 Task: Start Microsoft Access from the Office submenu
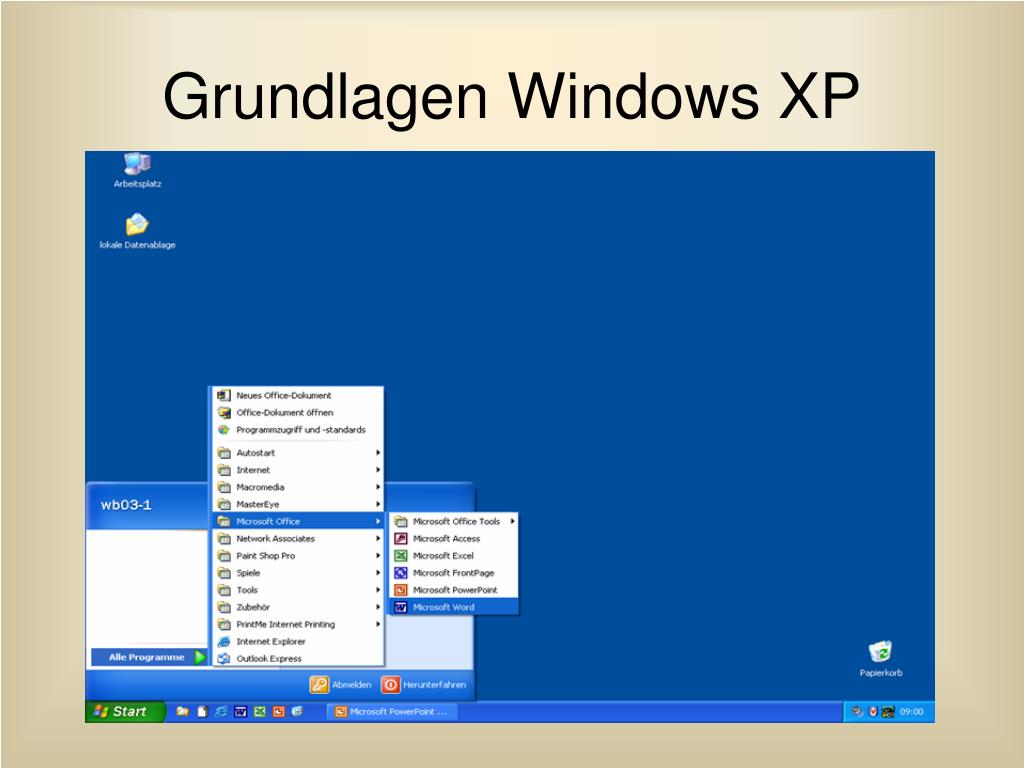[455, 539]
